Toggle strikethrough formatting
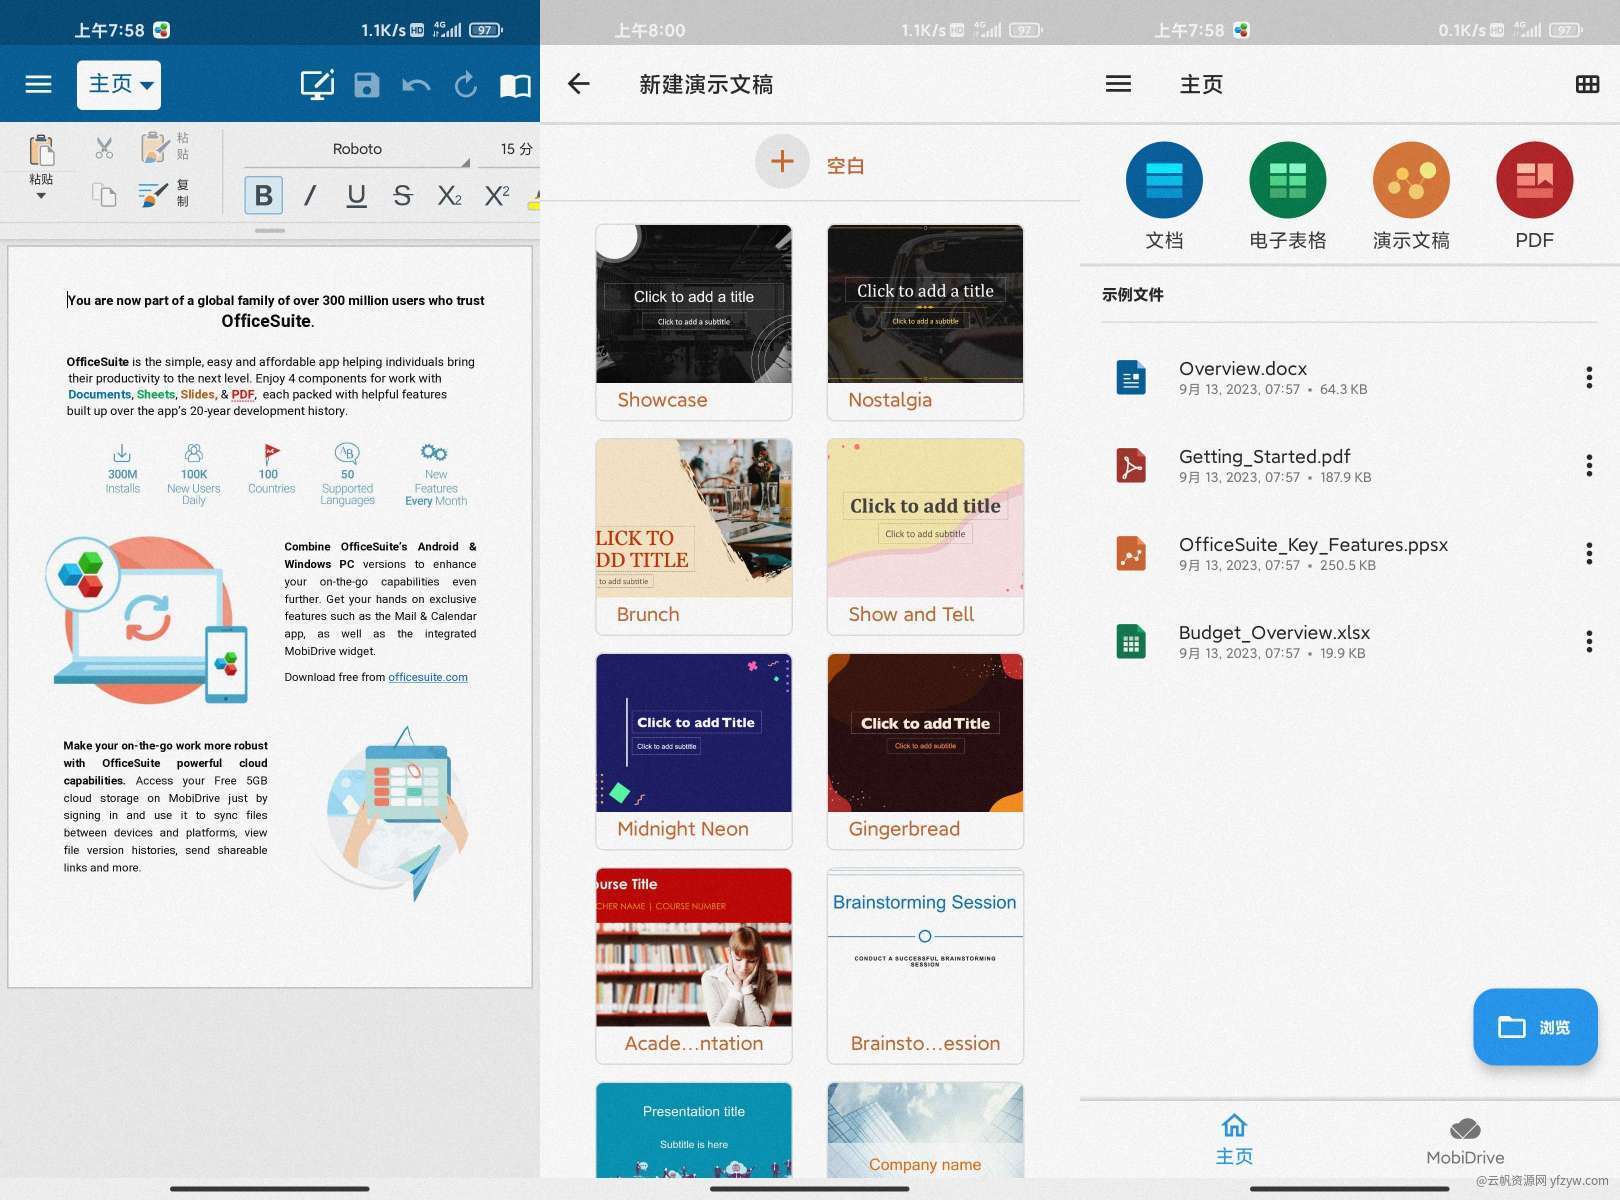The height and width of the screenshot is (1200, 1620). click(402, 195)
